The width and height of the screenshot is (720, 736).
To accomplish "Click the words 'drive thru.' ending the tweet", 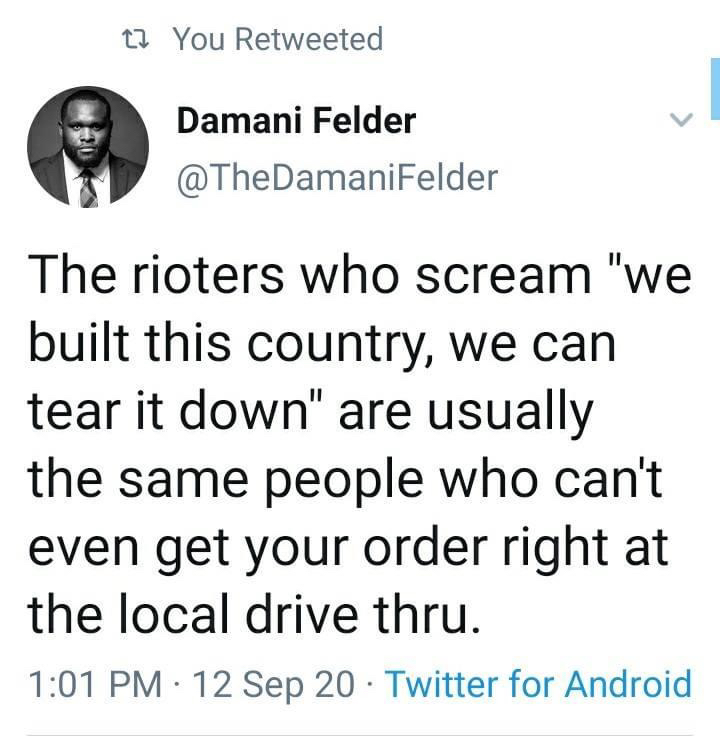I will (x=364, y=614).
